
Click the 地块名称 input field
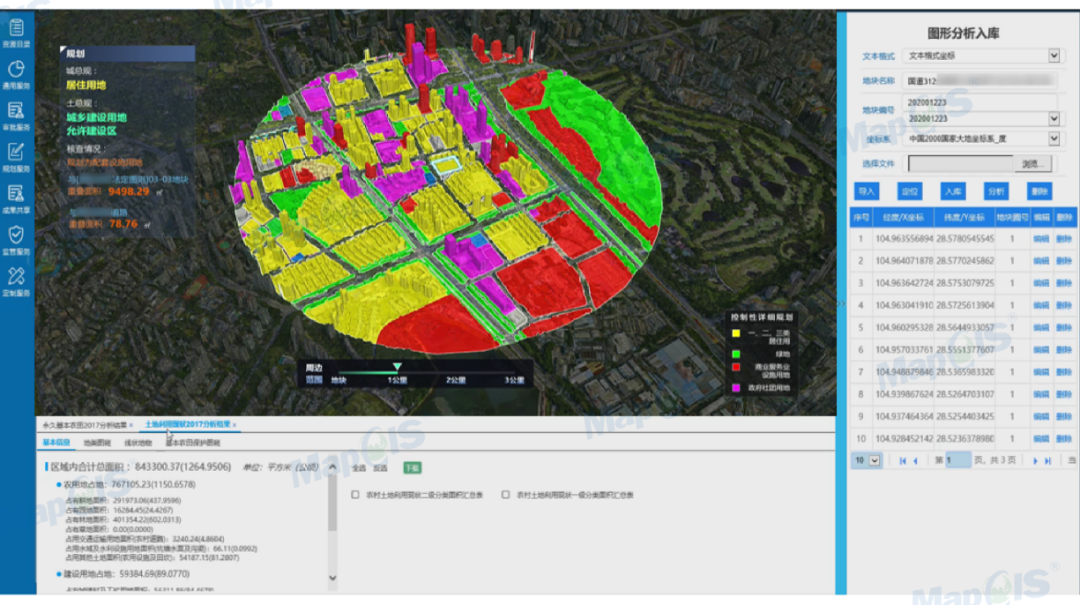click(x=980, y=81)
